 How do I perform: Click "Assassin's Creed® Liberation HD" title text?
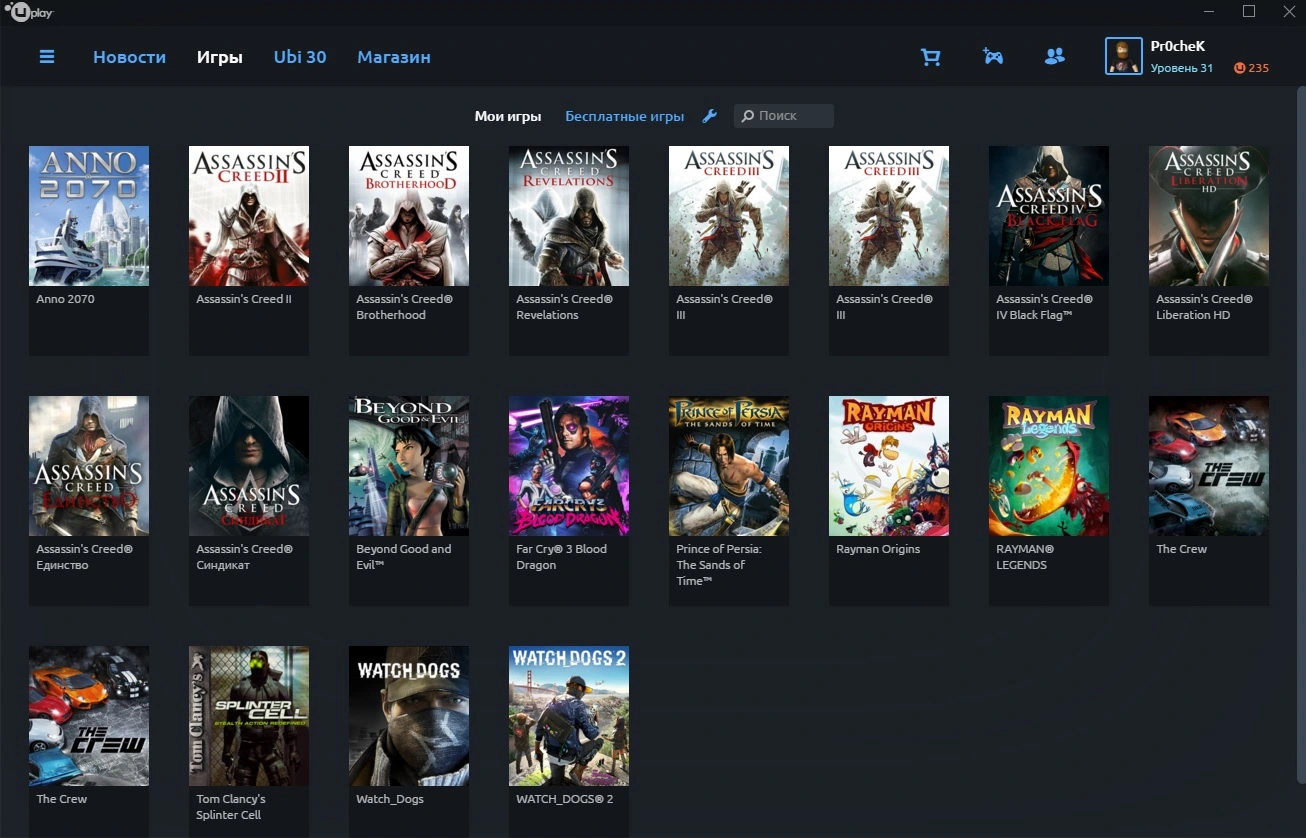[1205, 307]
